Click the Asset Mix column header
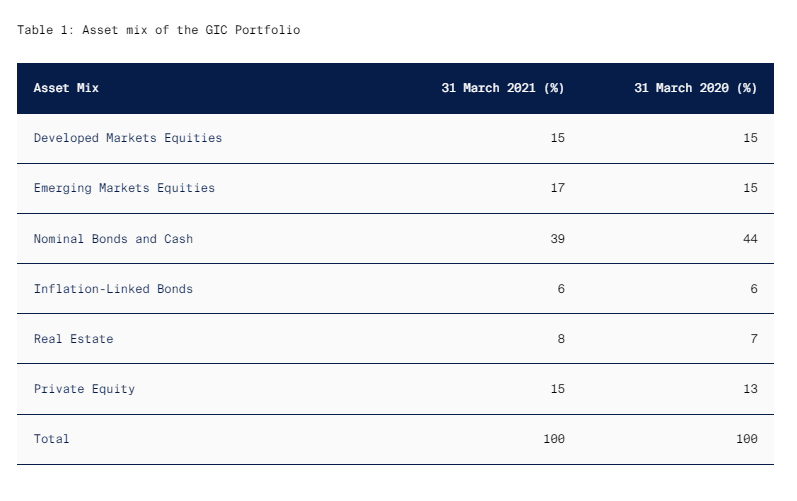797x501 pixels. [x=66, y=88]
